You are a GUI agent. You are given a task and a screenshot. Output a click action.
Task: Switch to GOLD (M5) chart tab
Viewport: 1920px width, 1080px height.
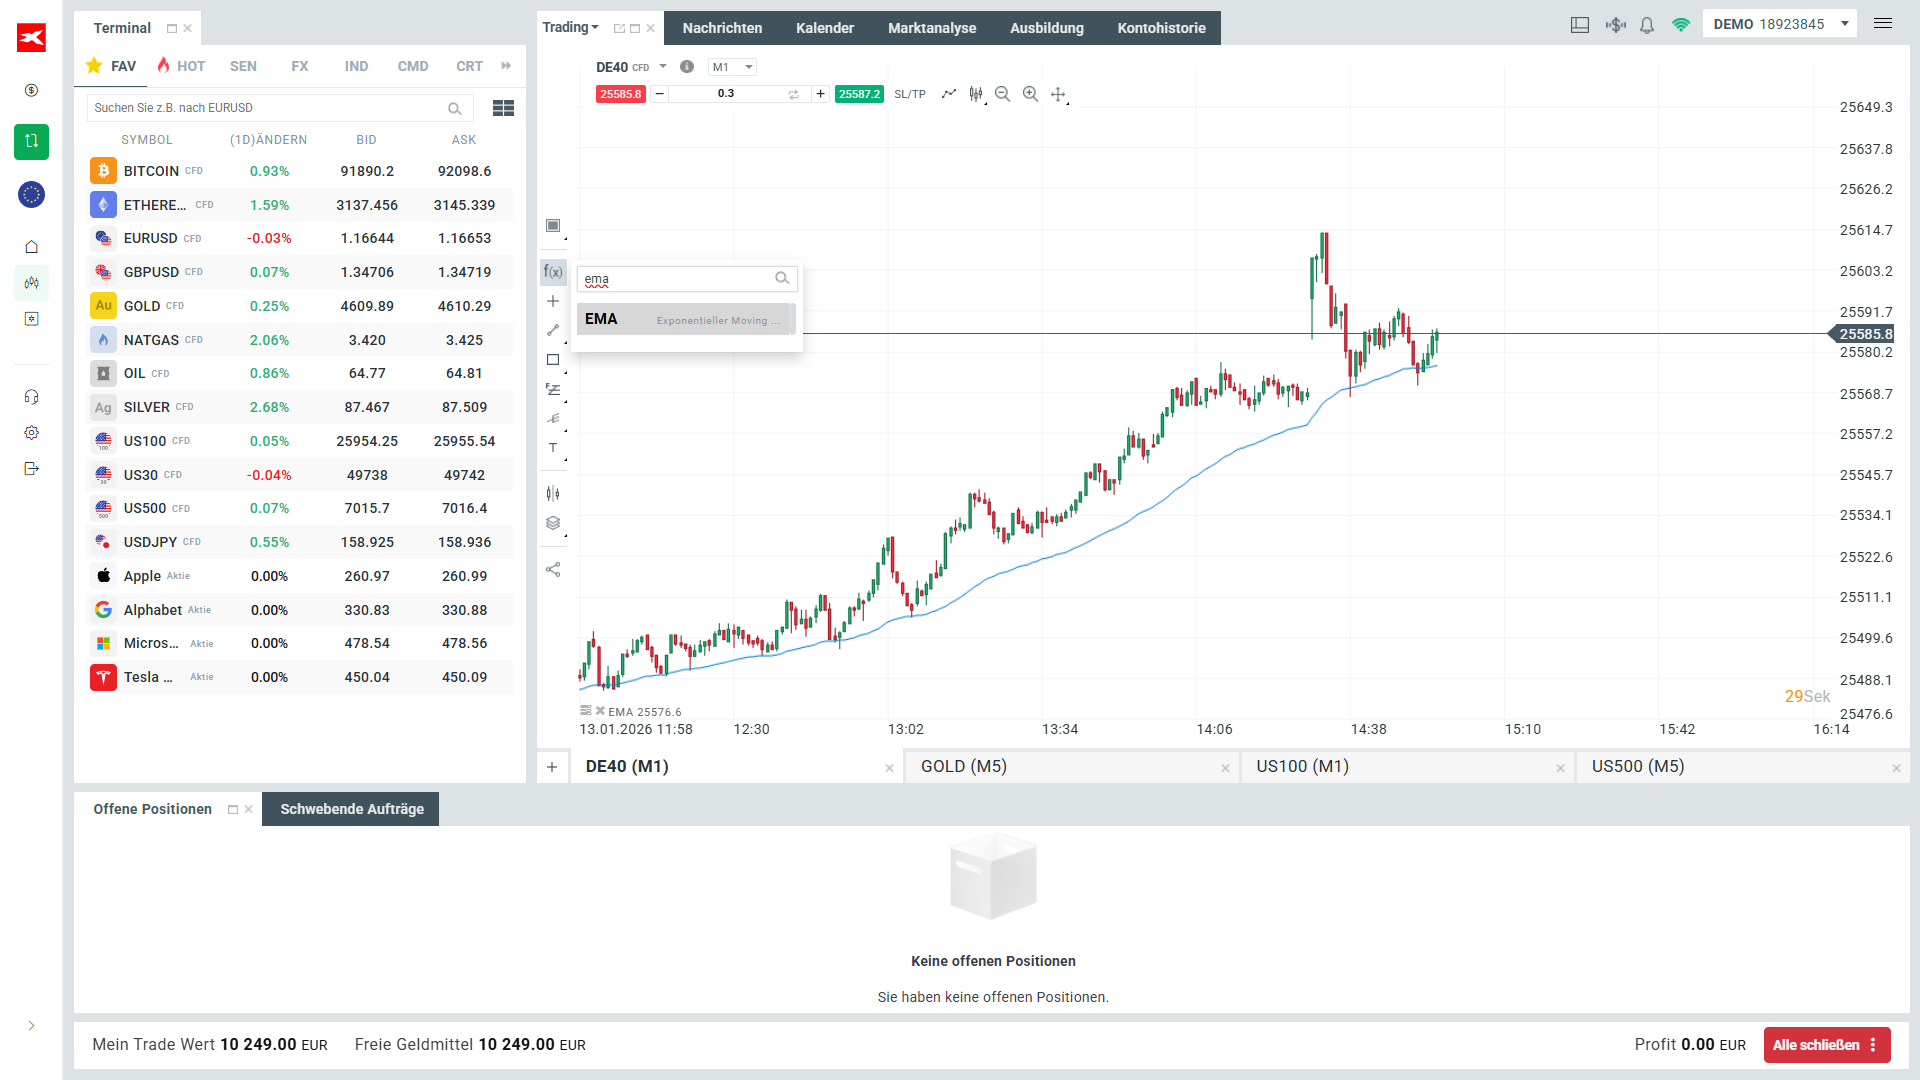click(x=1072, y=767)
